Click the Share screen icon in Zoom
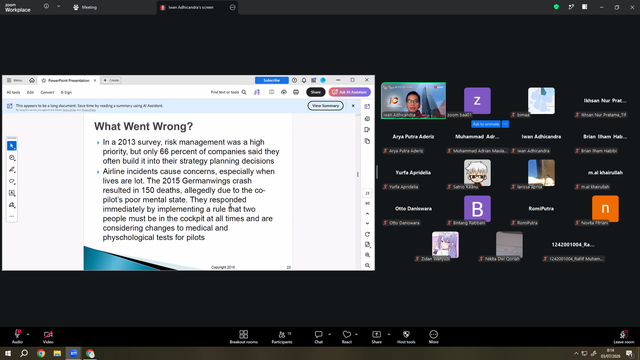 pos(376,336)
